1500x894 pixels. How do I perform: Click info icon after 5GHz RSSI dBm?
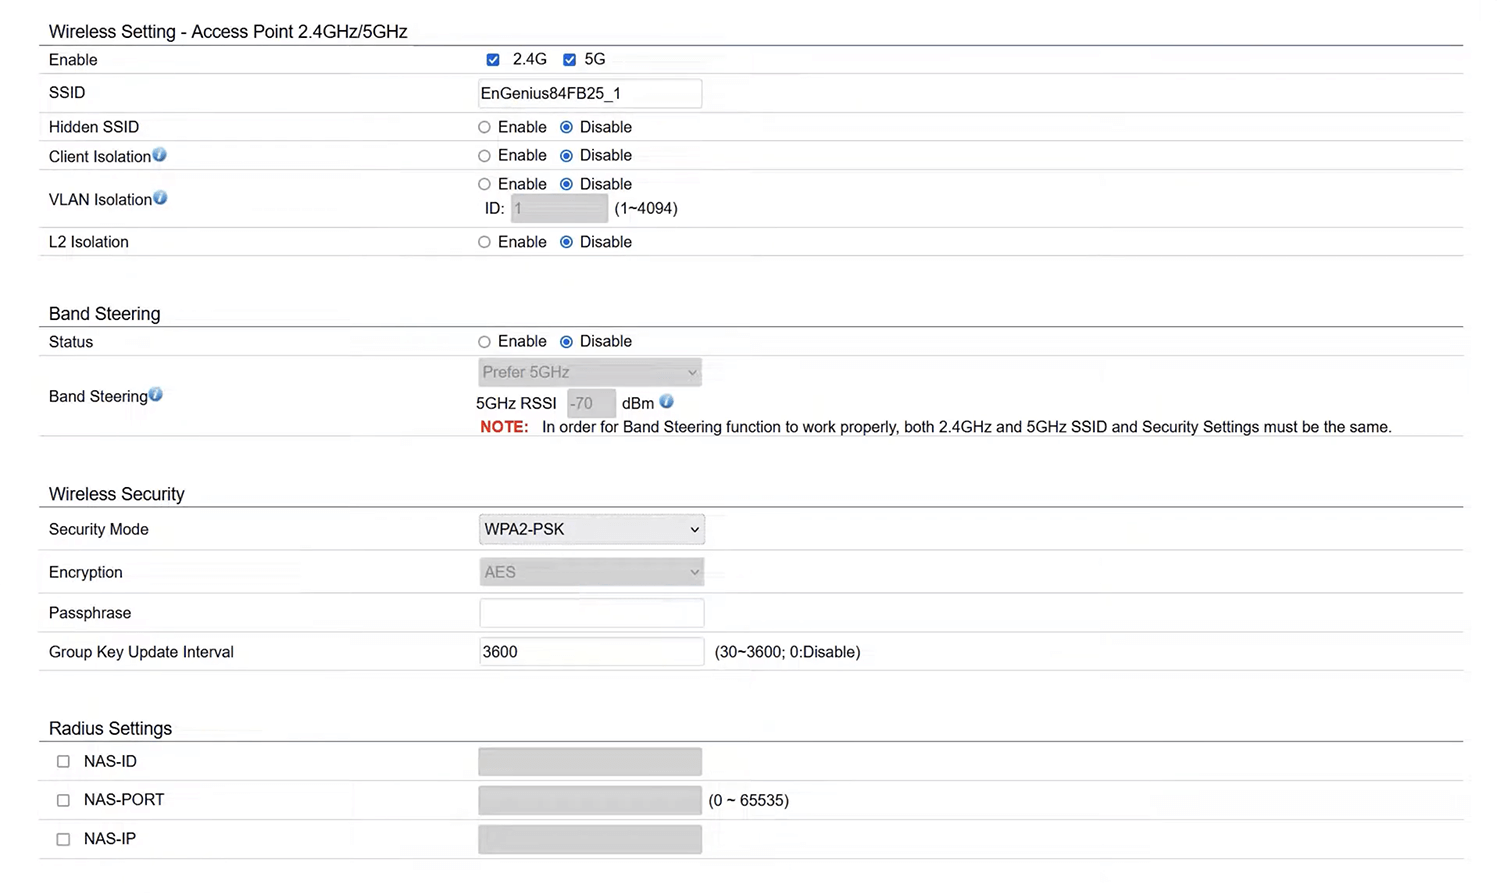point(667,402)
